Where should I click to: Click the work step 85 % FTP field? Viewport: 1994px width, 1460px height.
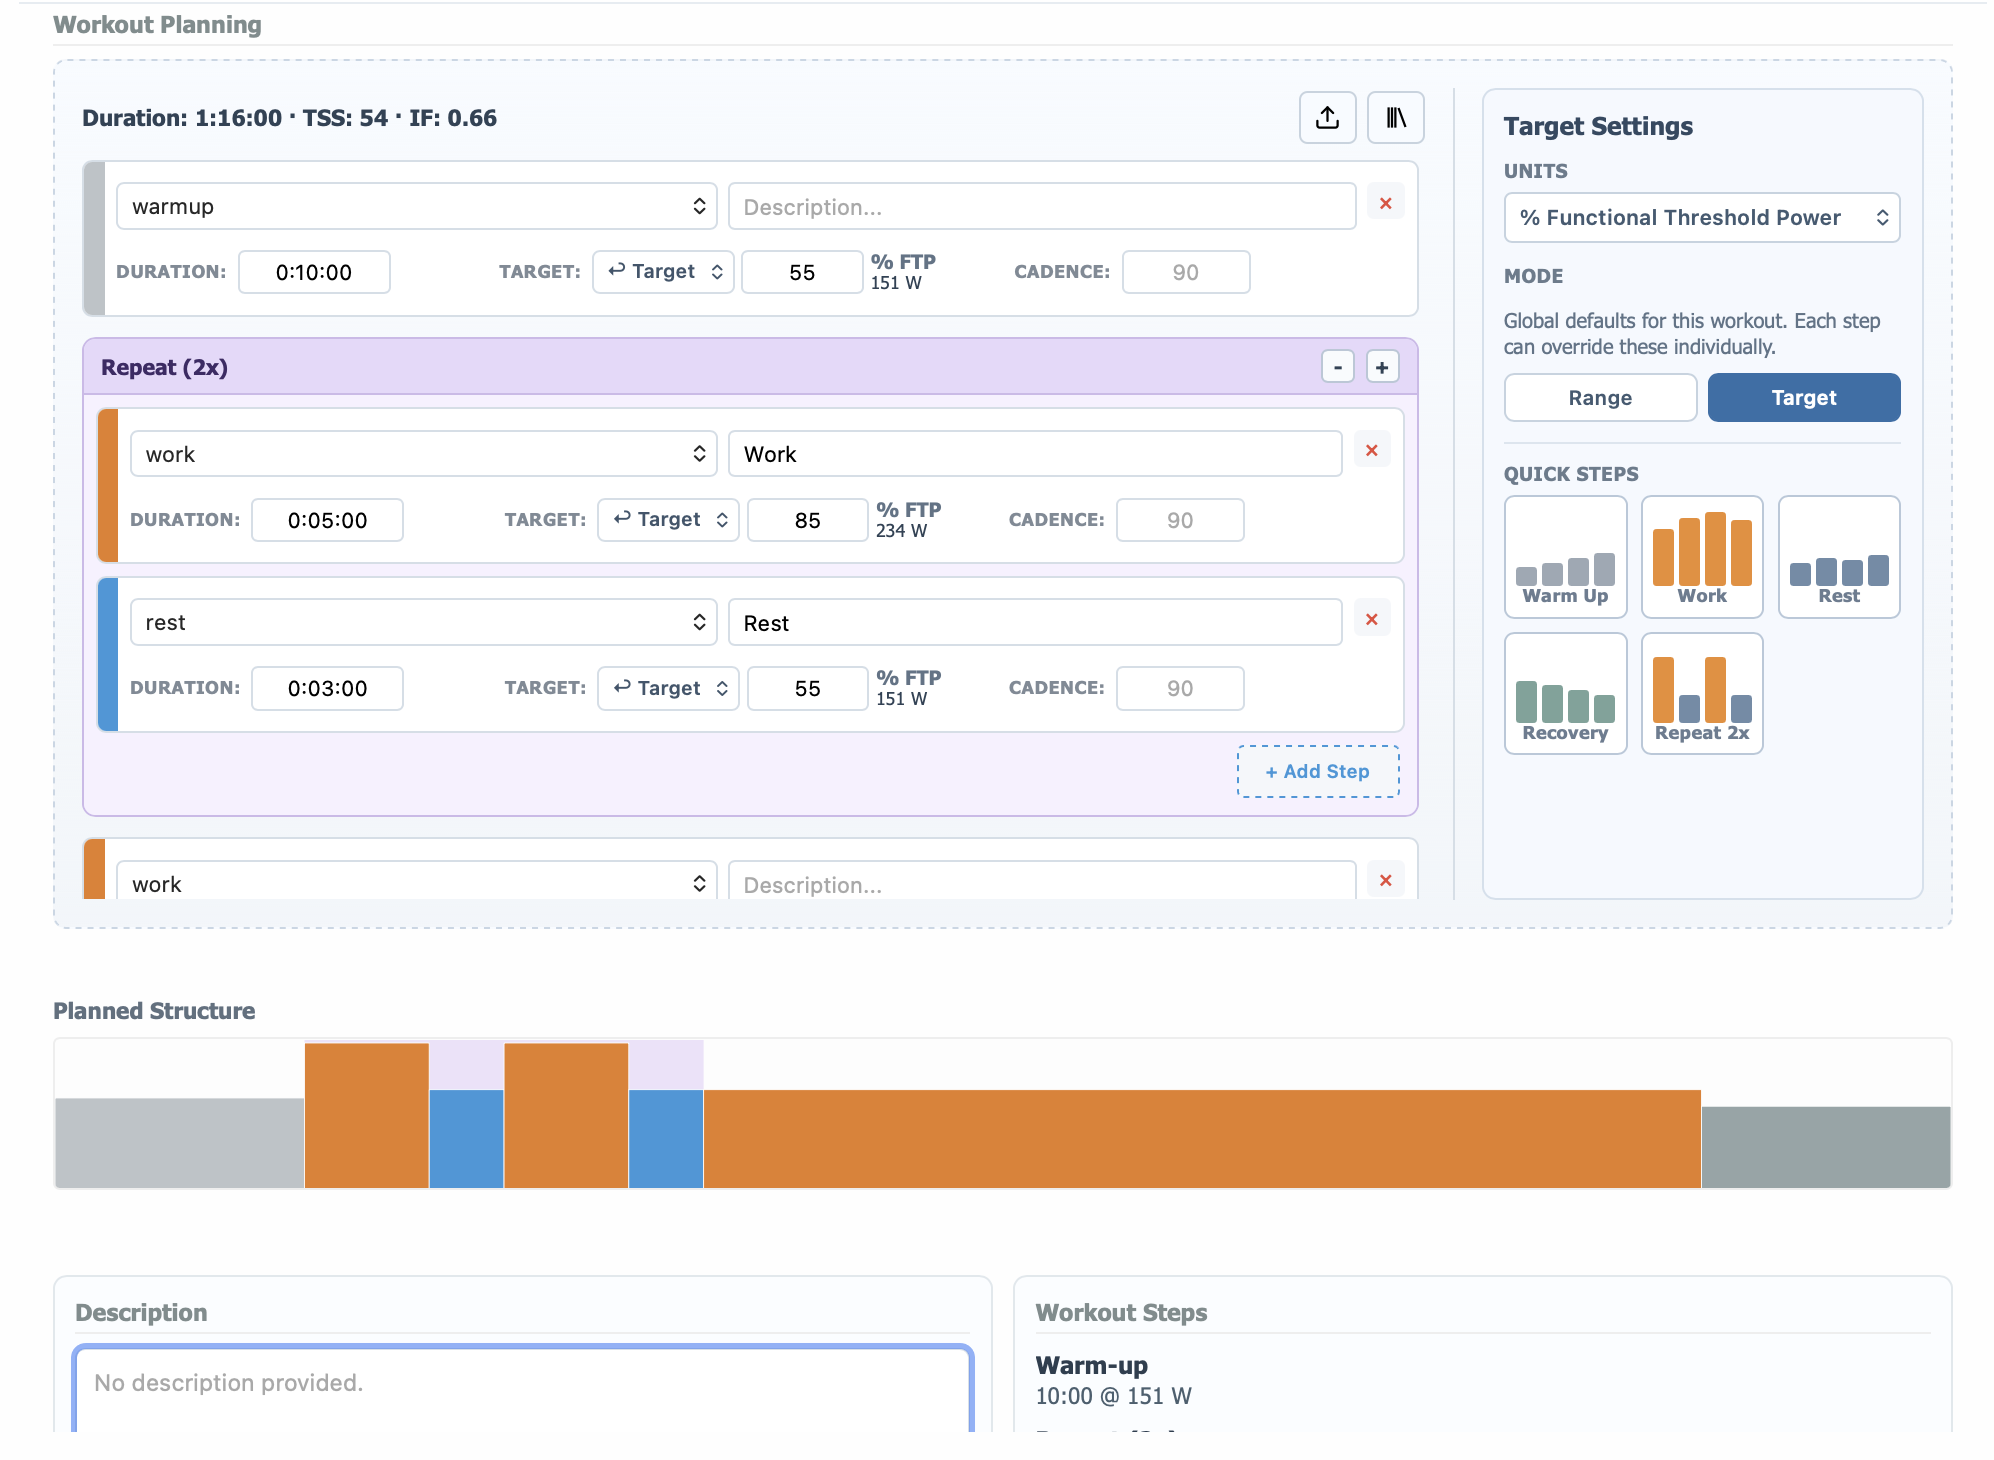click(x=807, y=520)
